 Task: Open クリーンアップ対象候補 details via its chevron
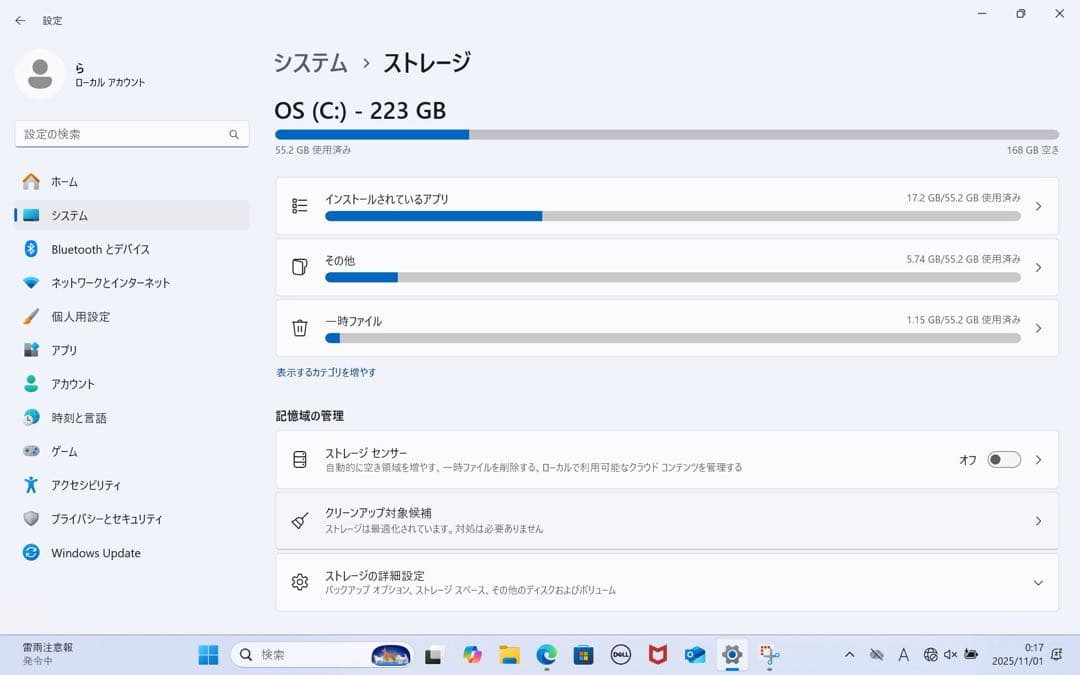click(x=1040, y=520)
